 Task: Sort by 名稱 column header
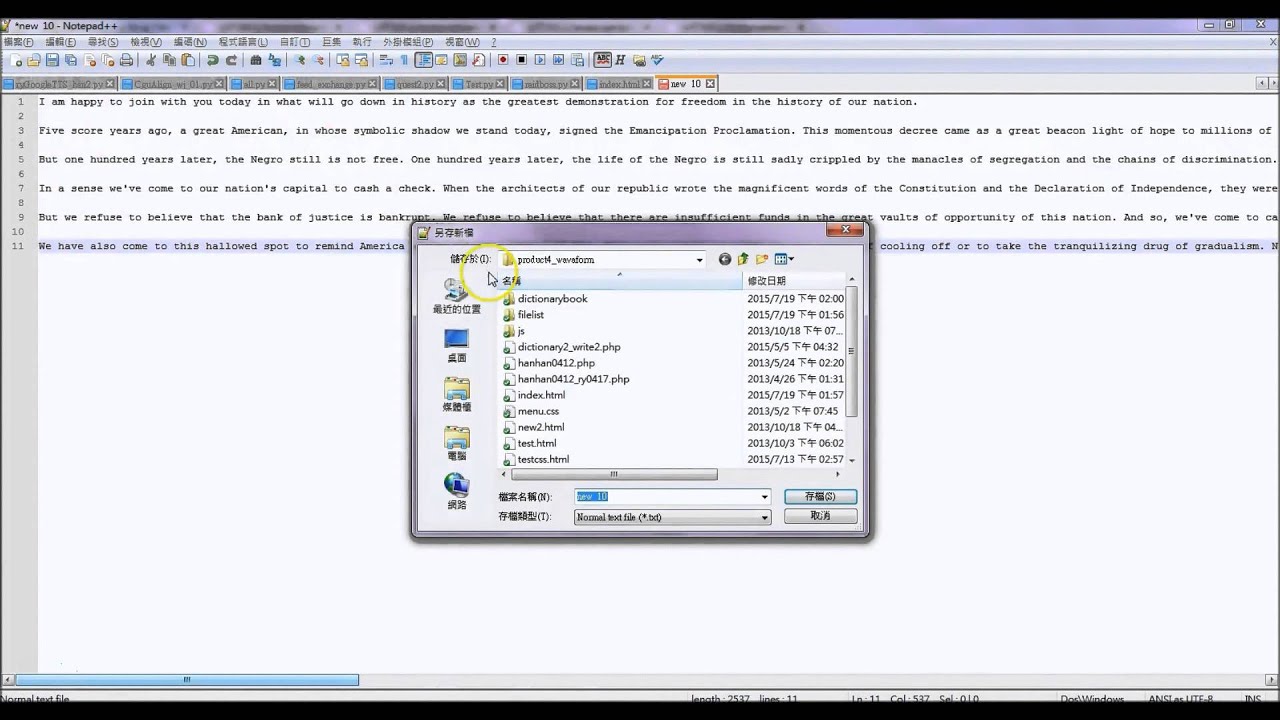click(x=620, y=281)
